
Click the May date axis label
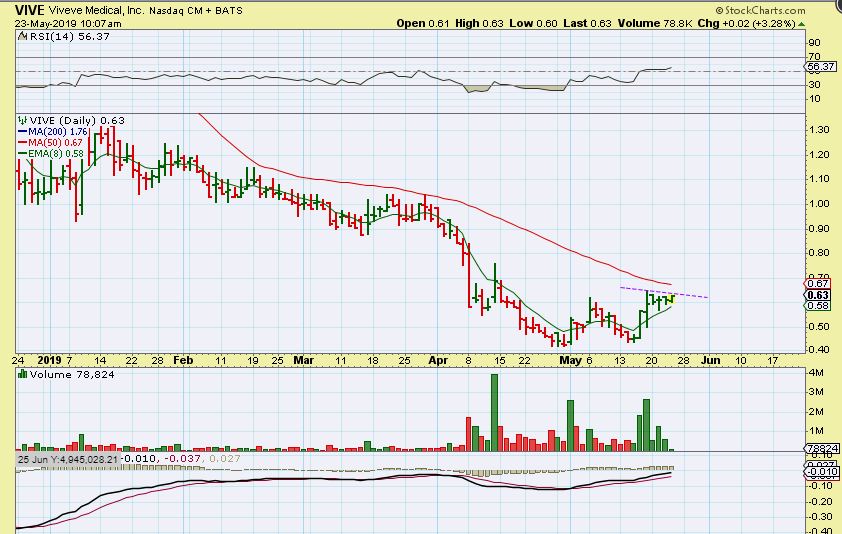point(570,360)
